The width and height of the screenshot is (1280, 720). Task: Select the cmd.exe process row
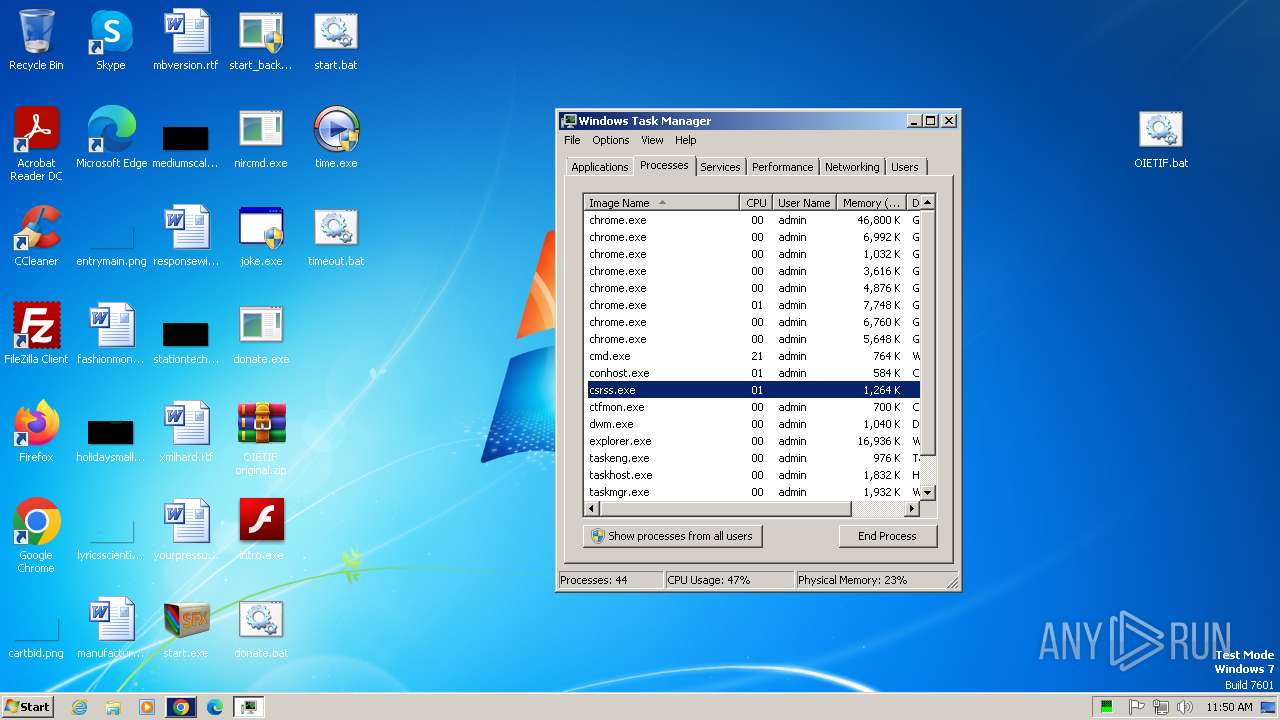tap(752, 356)
